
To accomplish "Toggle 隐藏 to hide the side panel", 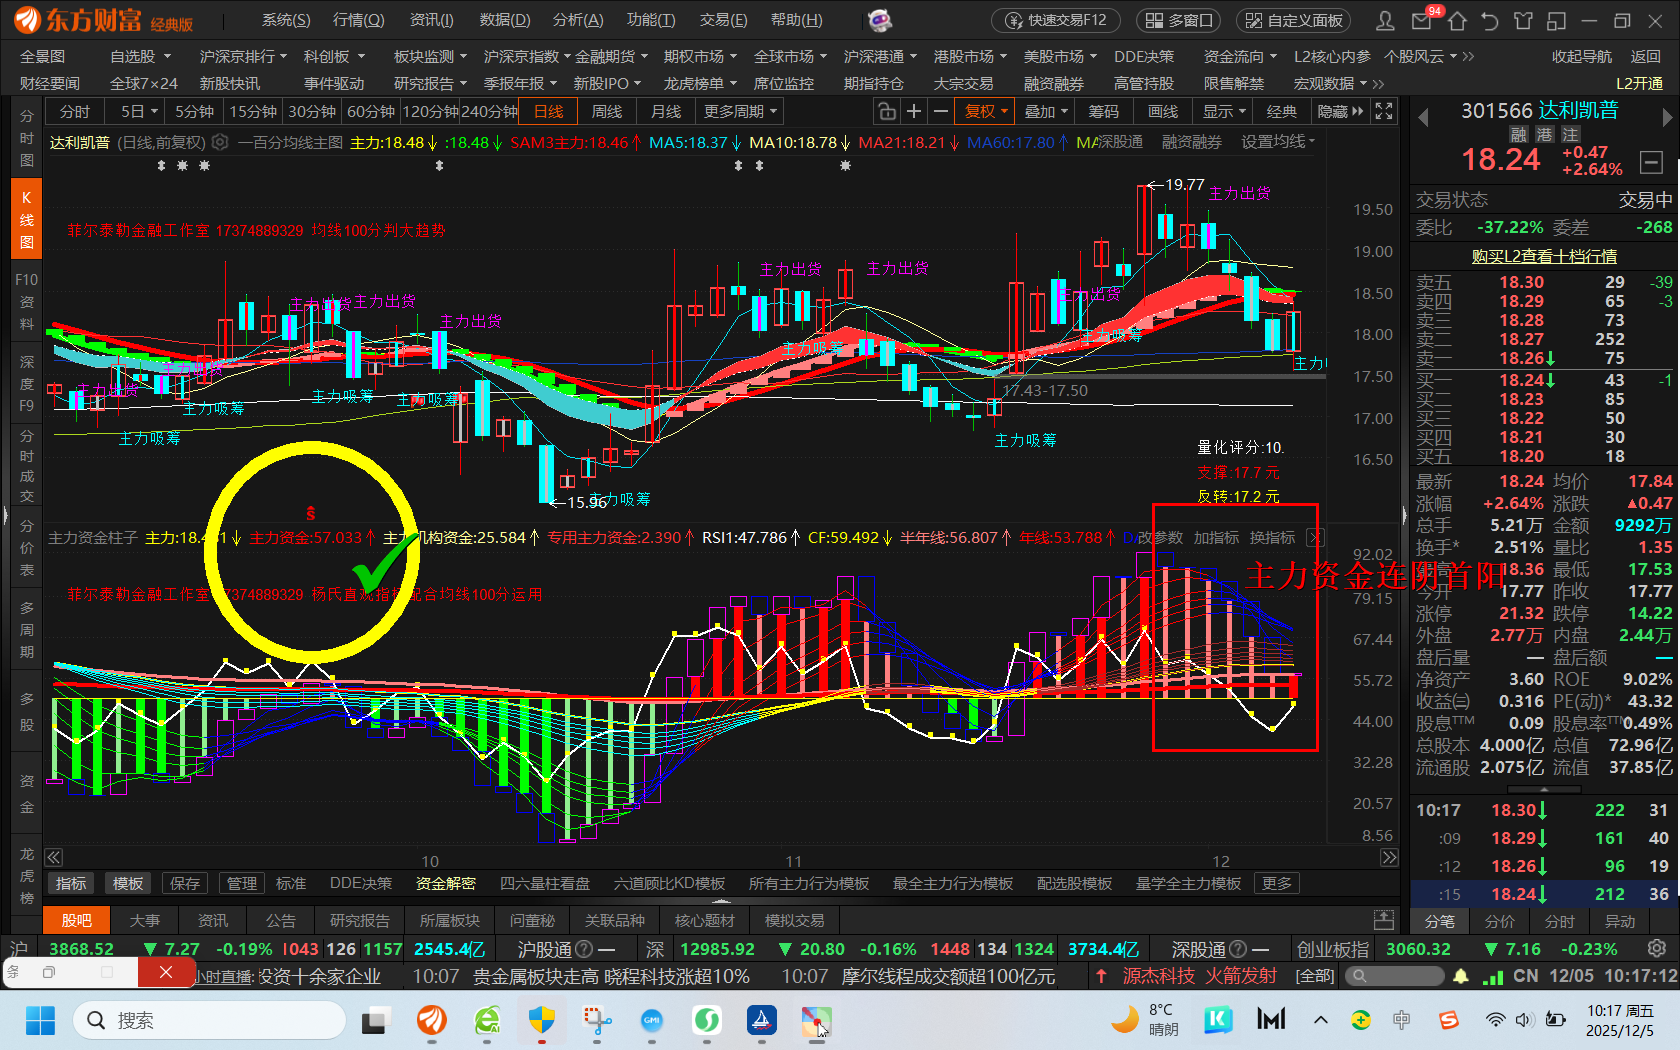I will click(x=1340, y=111).
